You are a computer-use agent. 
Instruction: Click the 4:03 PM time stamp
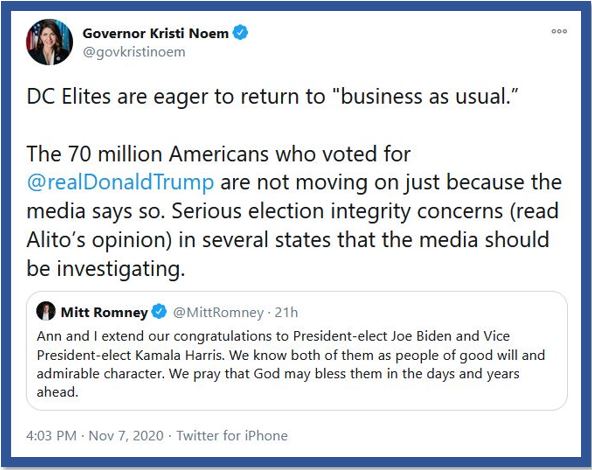51,436
